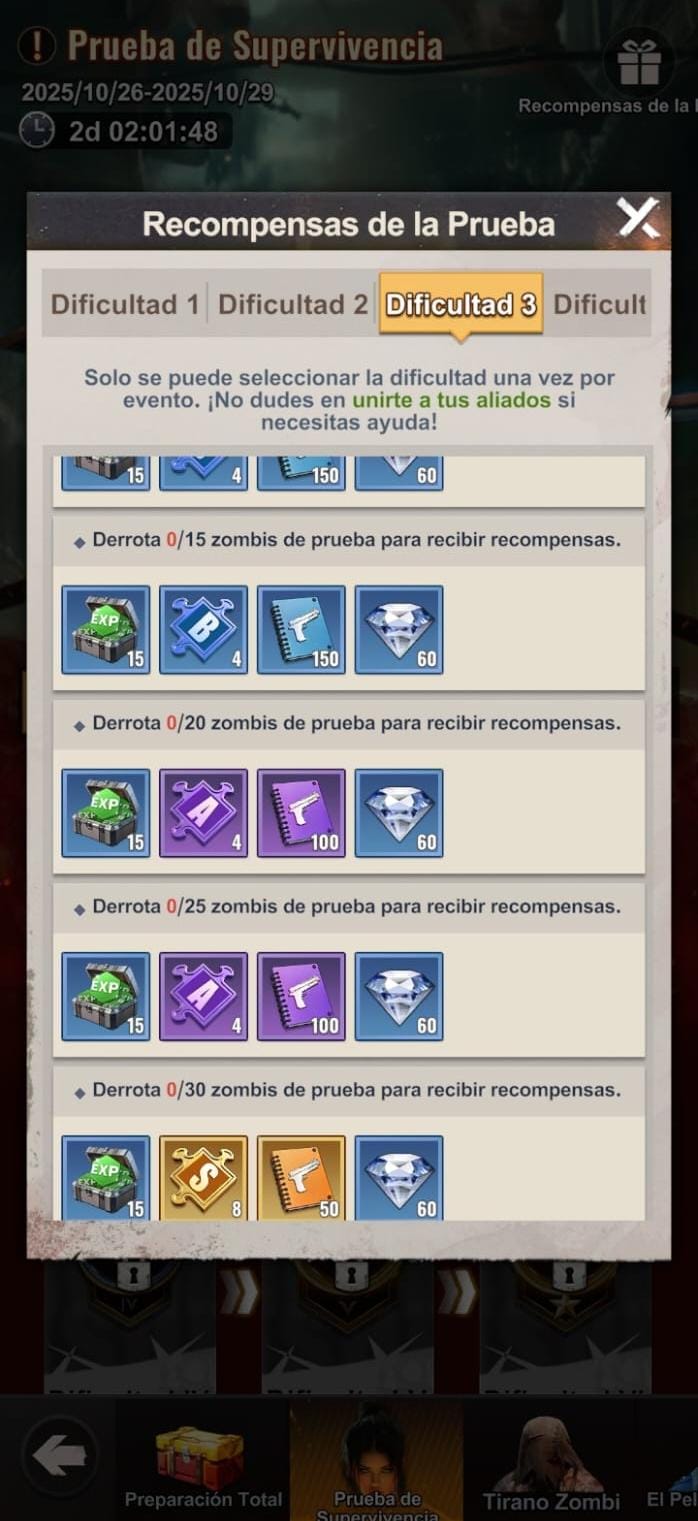Switch to Dificultad 2 tab
This screenshot has height=1521, width=698.
point(293,304)
